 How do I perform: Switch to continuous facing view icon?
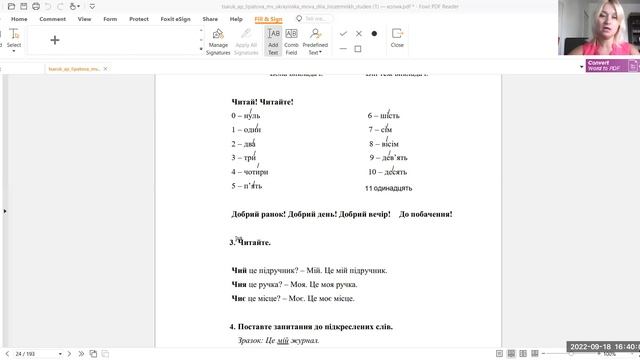[x=535, y=354]
